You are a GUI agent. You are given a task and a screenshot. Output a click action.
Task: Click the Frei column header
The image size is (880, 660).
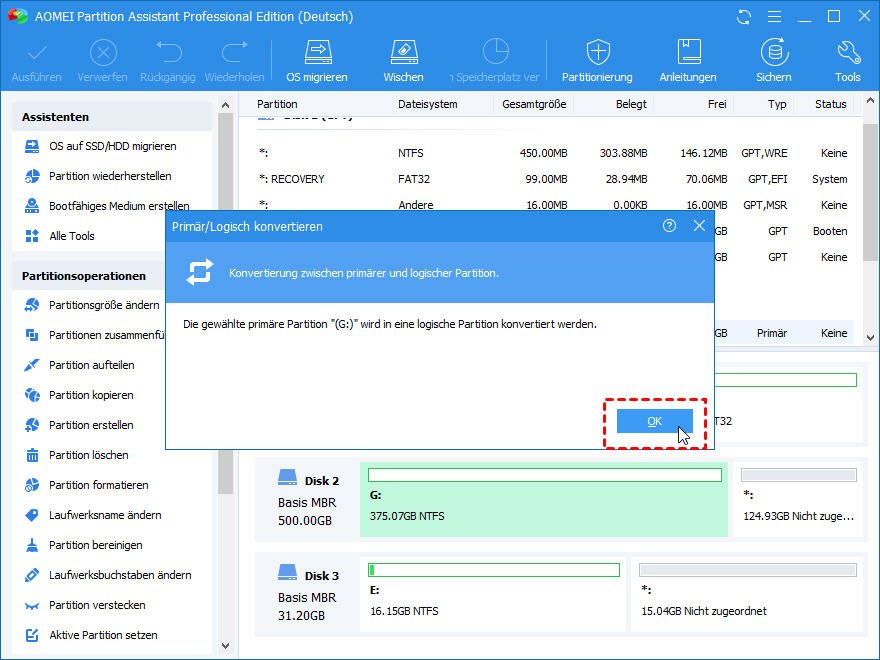point(717,104)
